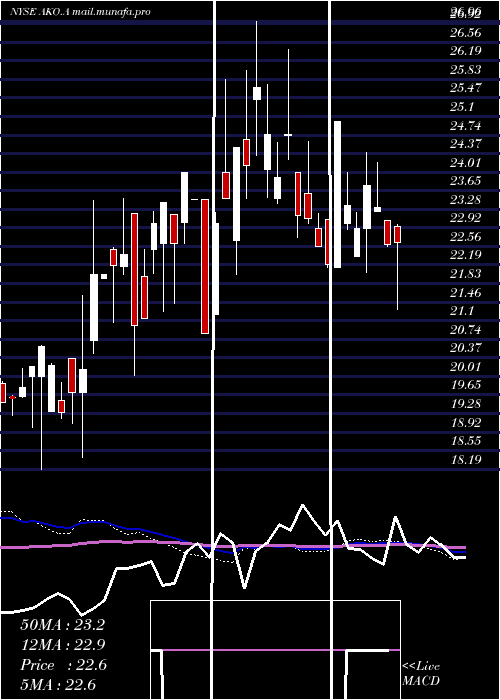
Task: Click the 22.56 price axis label
Action: [466, 237]
